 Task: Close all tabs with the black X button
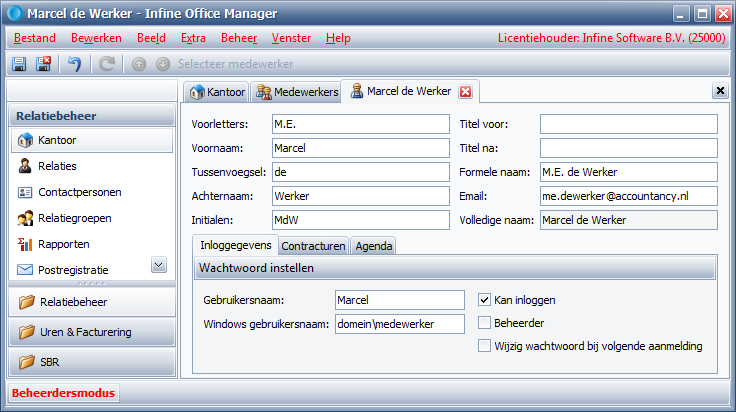coord(720,91)
